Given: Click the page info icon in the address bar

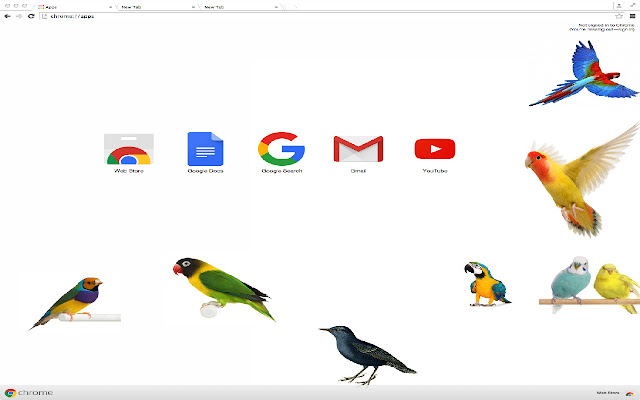Looking at the screenshot, I should [45, 16].
